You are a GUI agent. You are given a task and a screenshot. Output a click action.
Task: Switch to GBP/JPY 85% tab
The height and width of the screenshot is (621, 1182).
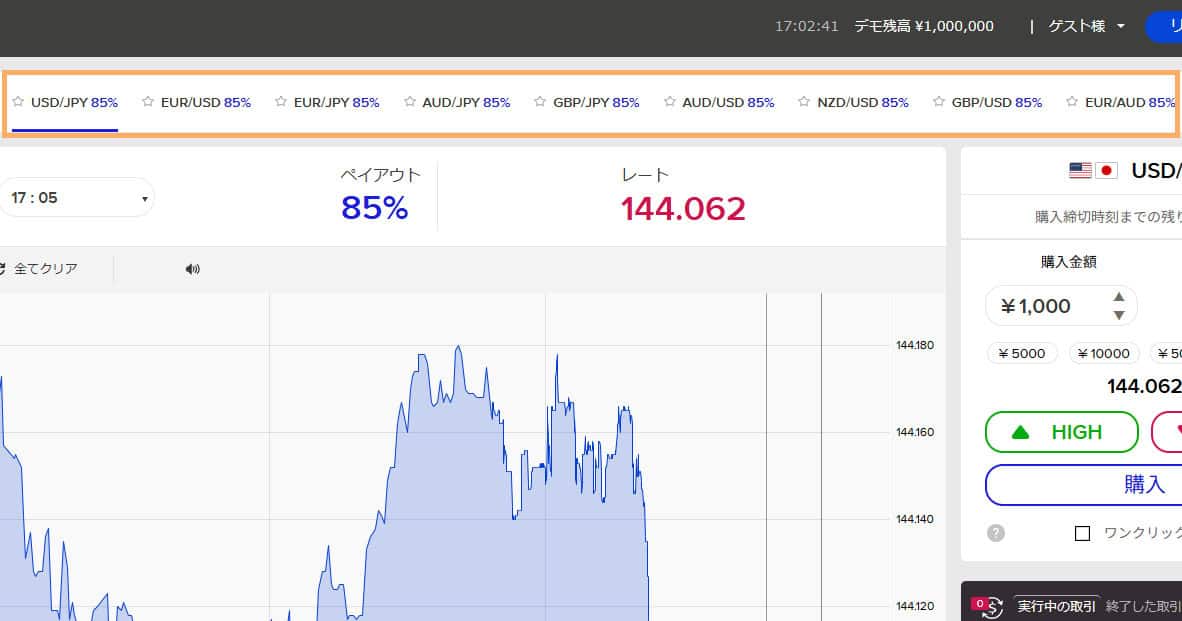pos(596,102)
